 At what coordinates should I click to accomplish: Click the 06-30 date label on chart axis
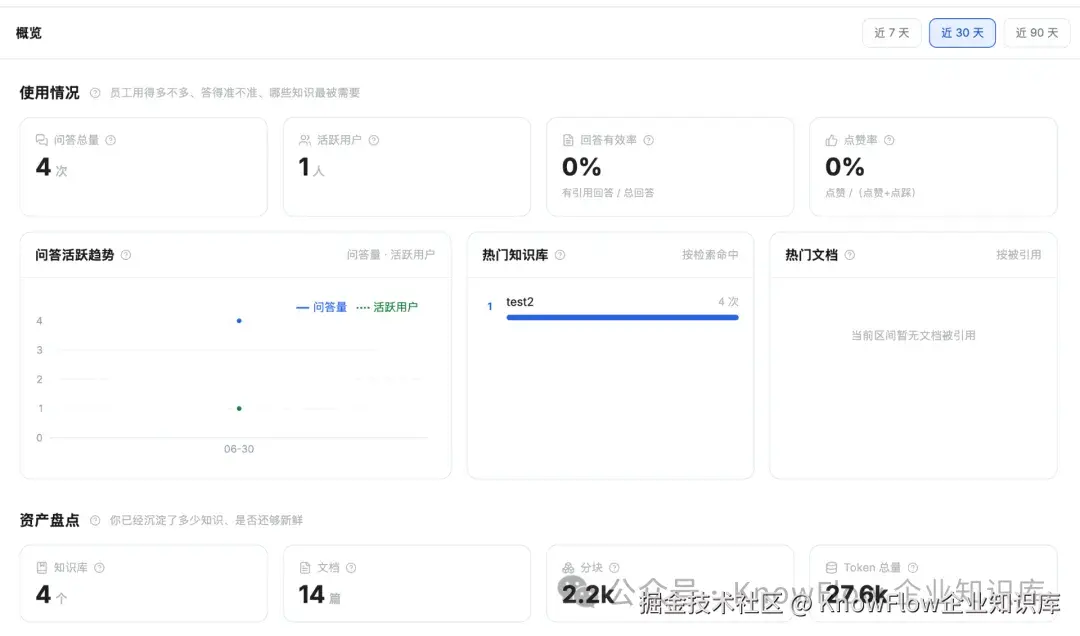pyautogui.click(x=239, y=449)
